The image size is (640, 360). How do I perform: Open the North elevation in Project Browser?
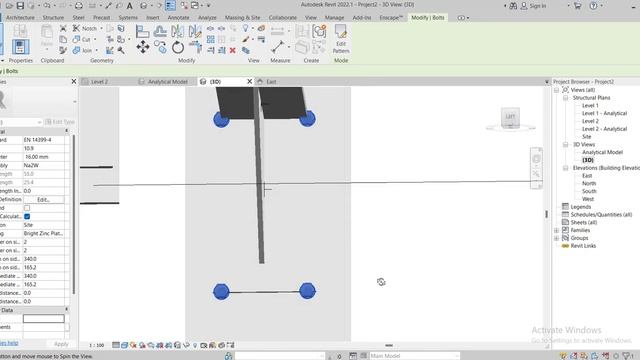589,183
